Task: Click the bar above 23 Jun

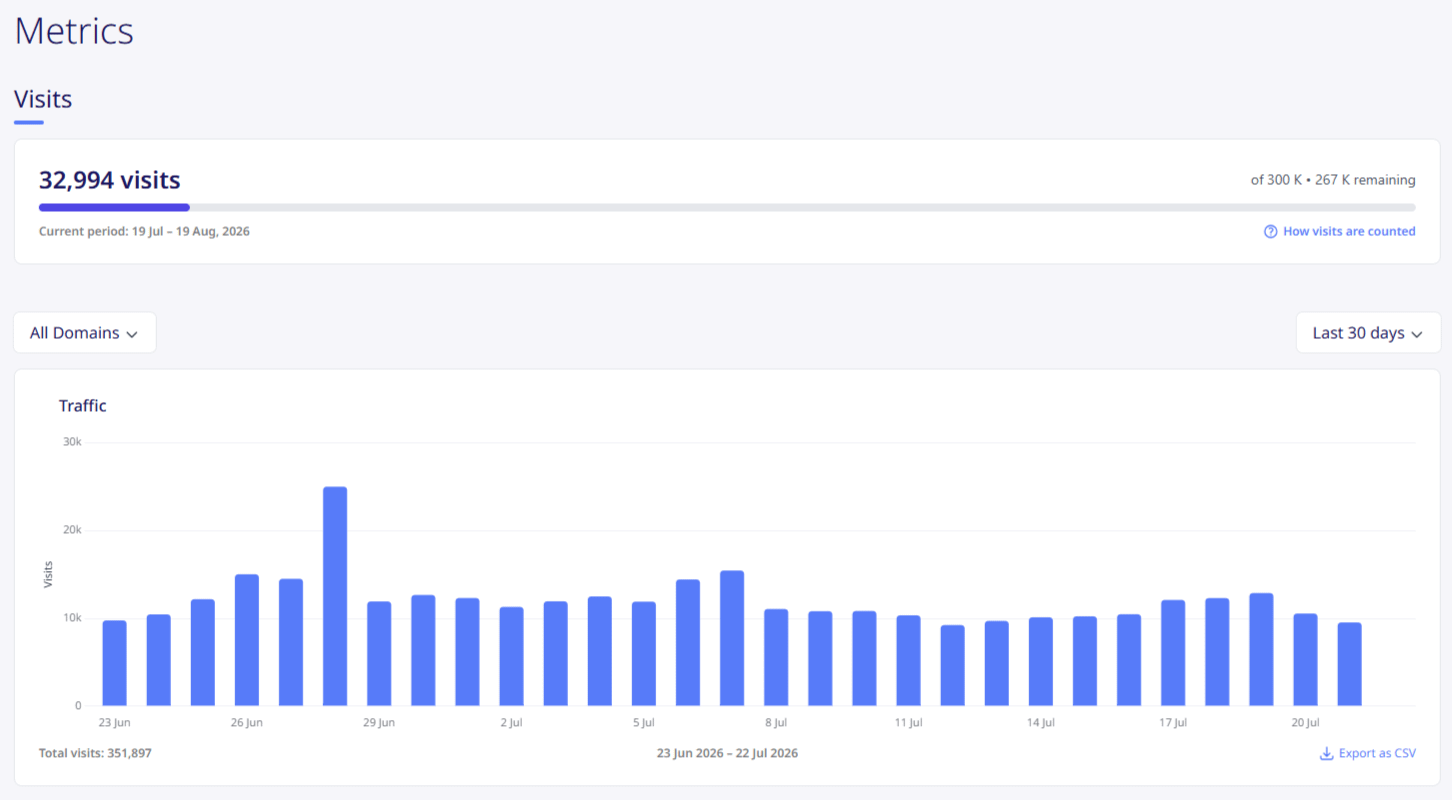Action: pyautogui.click(x=115, y=663)
